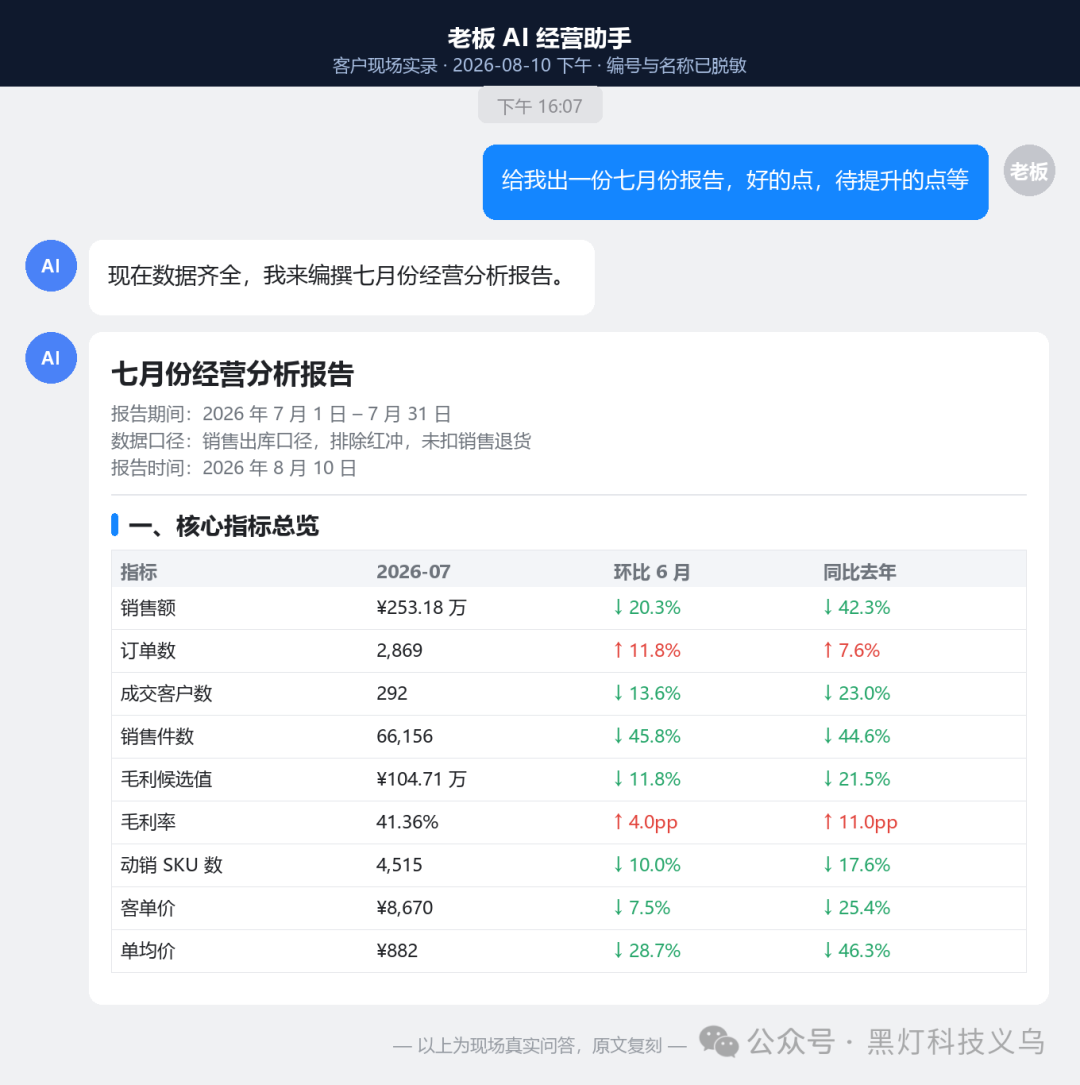1080x1085 pixels.
Task: Click the 订单数 row label
Action: point(148,650)
